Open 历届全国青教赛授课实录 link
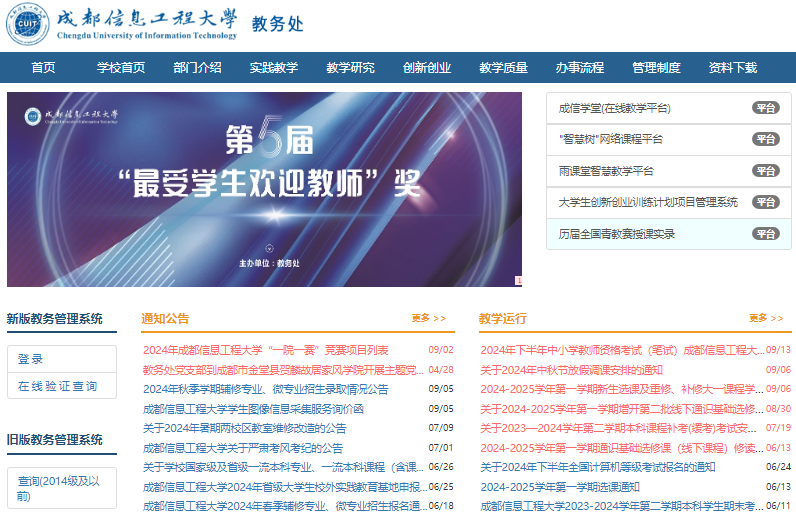 pyautogui.click(x=616, y=234)
